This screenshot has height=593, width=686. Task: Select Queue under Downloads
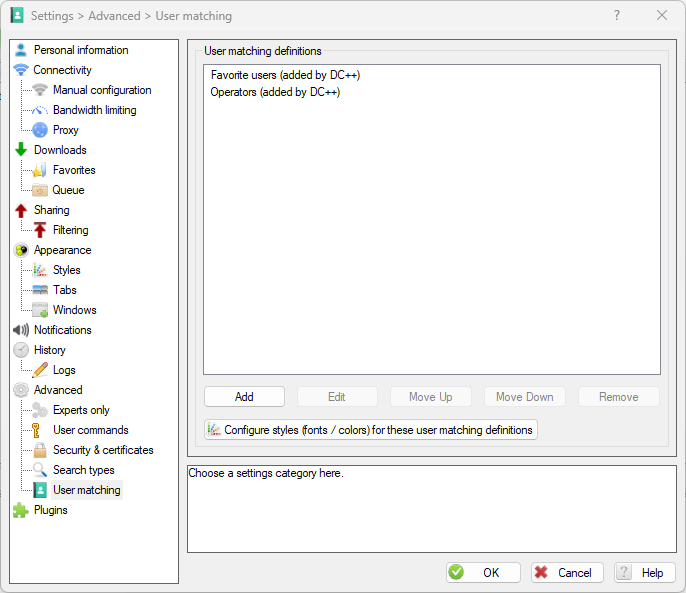(68, 190)
